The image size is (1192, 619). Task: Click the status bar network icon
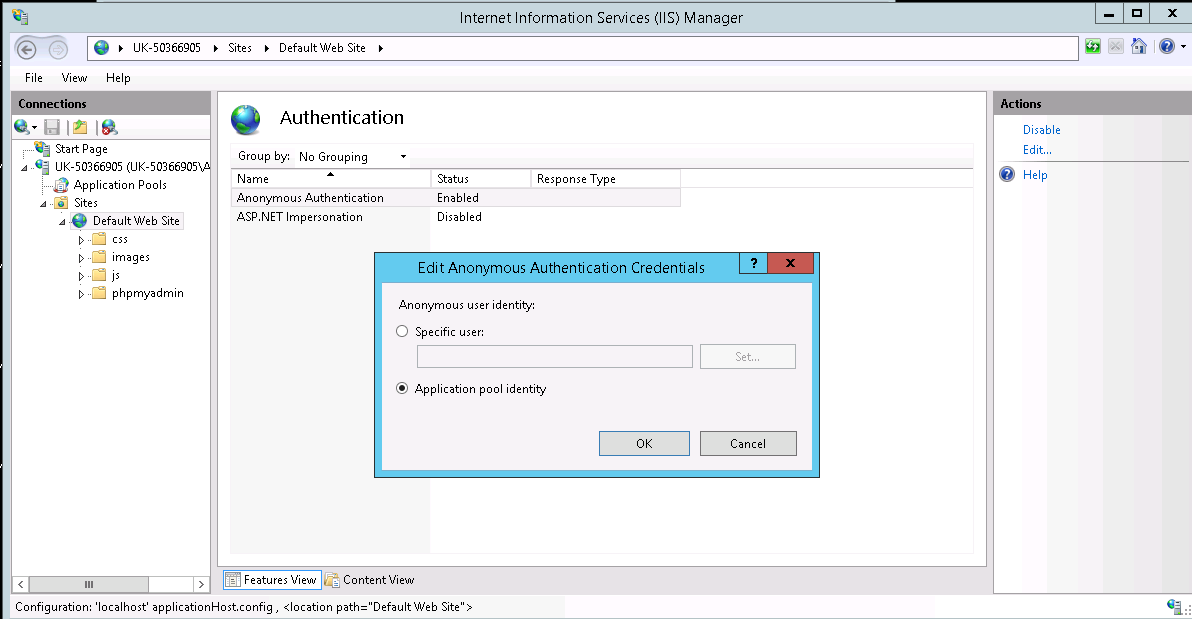(1174, 606)
